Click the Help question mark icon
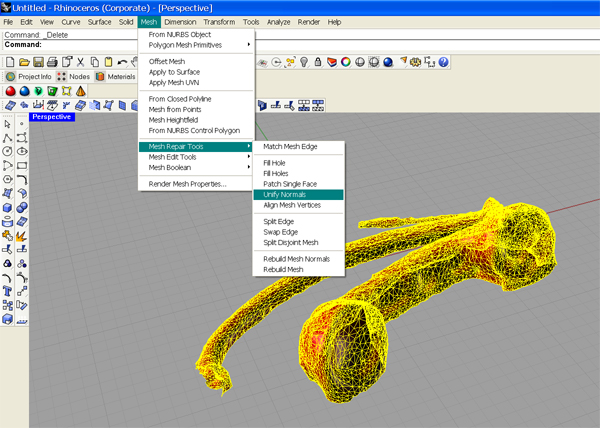Screen dimensions: 600x428 (x=443, y=62)
